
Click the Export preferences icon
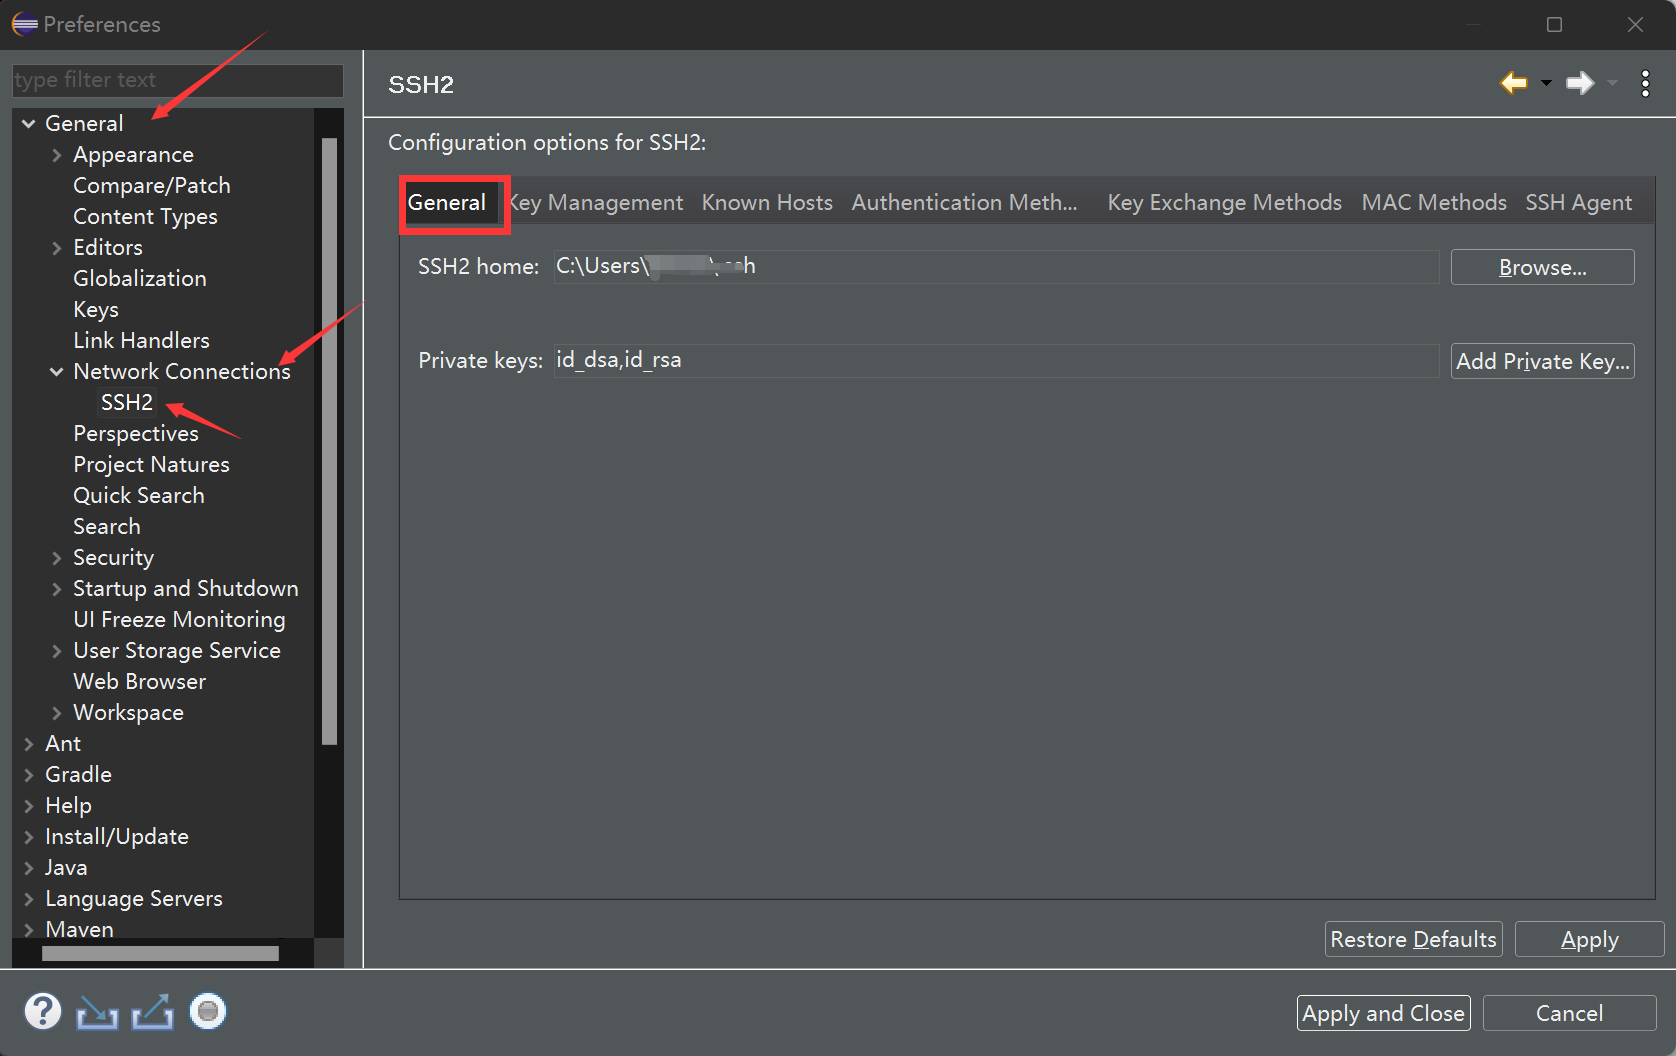(152, 1012)
